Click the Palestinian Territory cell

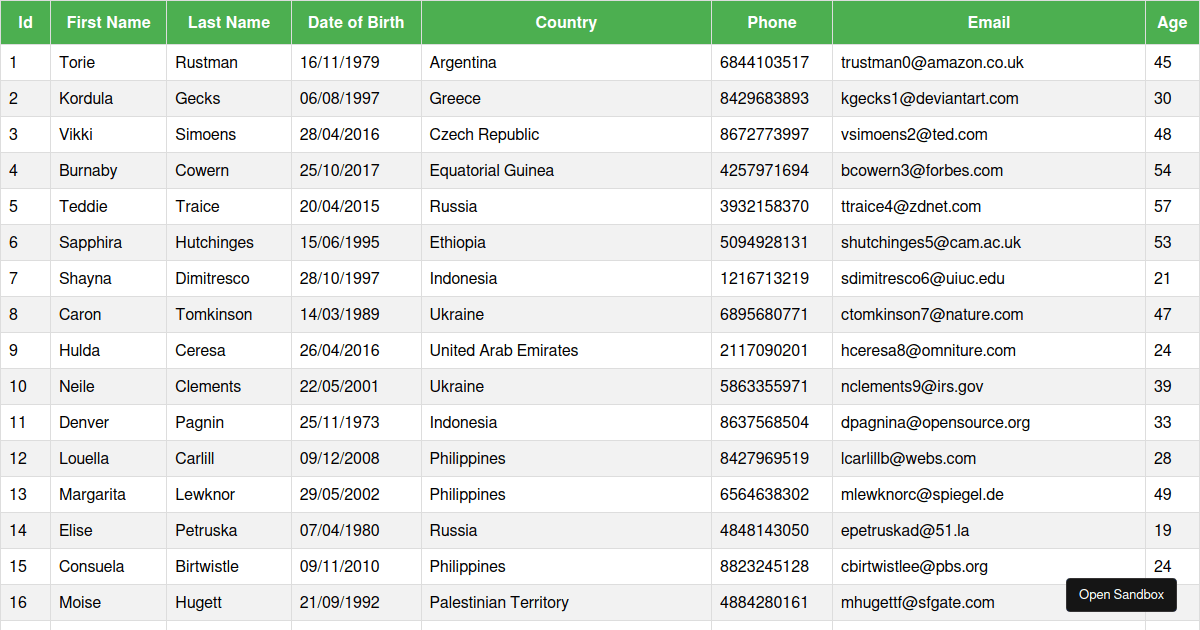[x=566, y=602]
